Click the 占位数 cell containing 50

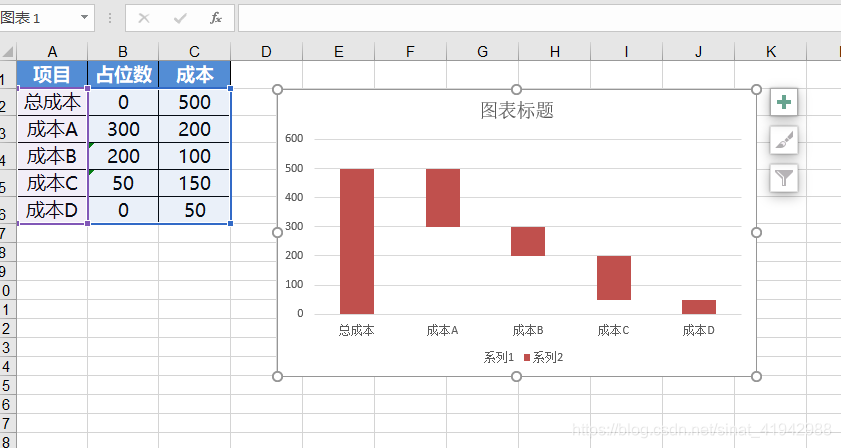coord(123,183)
